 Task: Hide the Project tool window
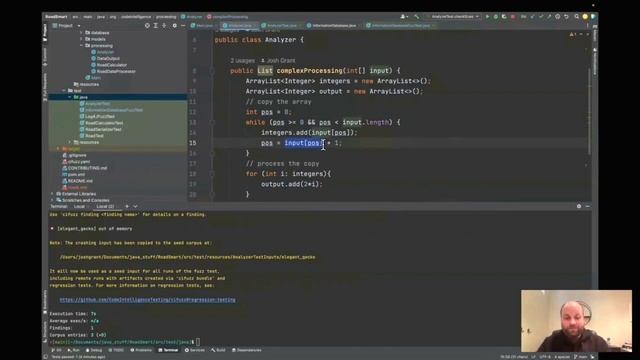tap(183, 26)
